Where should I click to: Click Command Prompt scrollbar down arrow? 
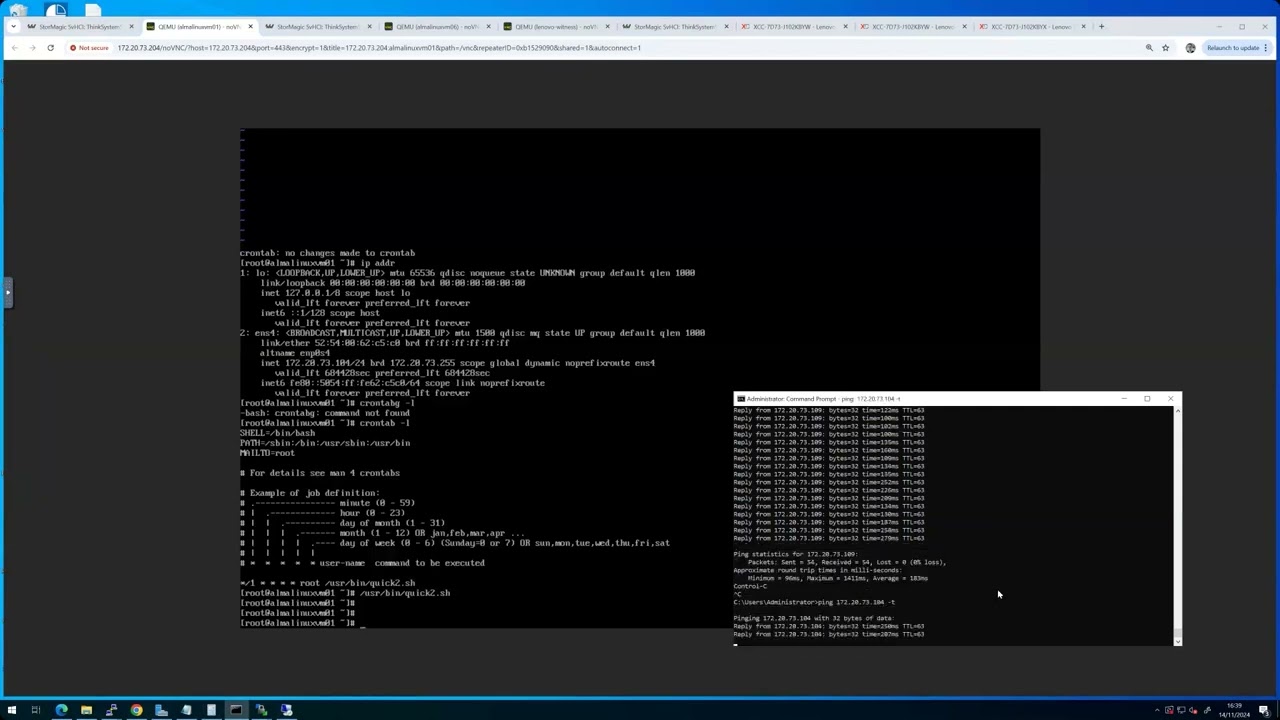(x=1177, y=641)
